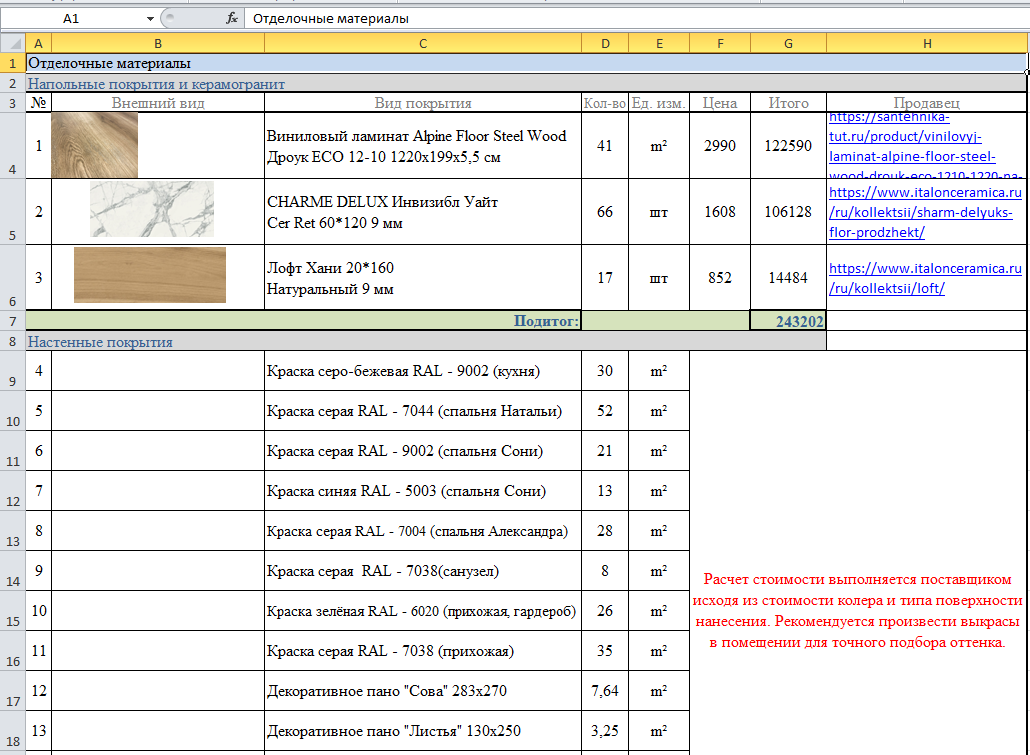The image size is (1030, 755).
Task: Select the 'Отделочные материалы' title cell
Action: coord(526,64)
